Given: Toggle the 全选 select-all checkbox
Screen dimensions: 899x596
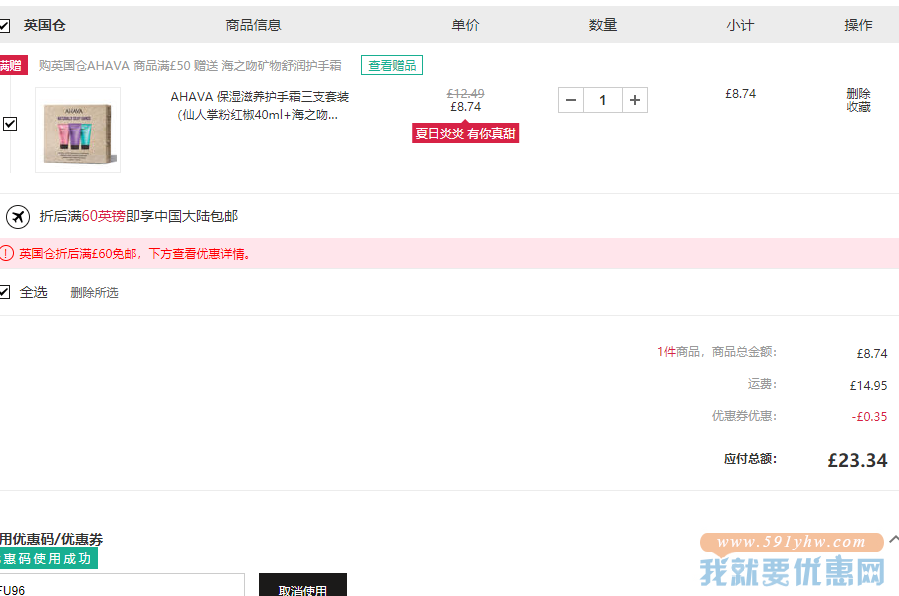Looking at the screenshot, I should tap(4, 292).
